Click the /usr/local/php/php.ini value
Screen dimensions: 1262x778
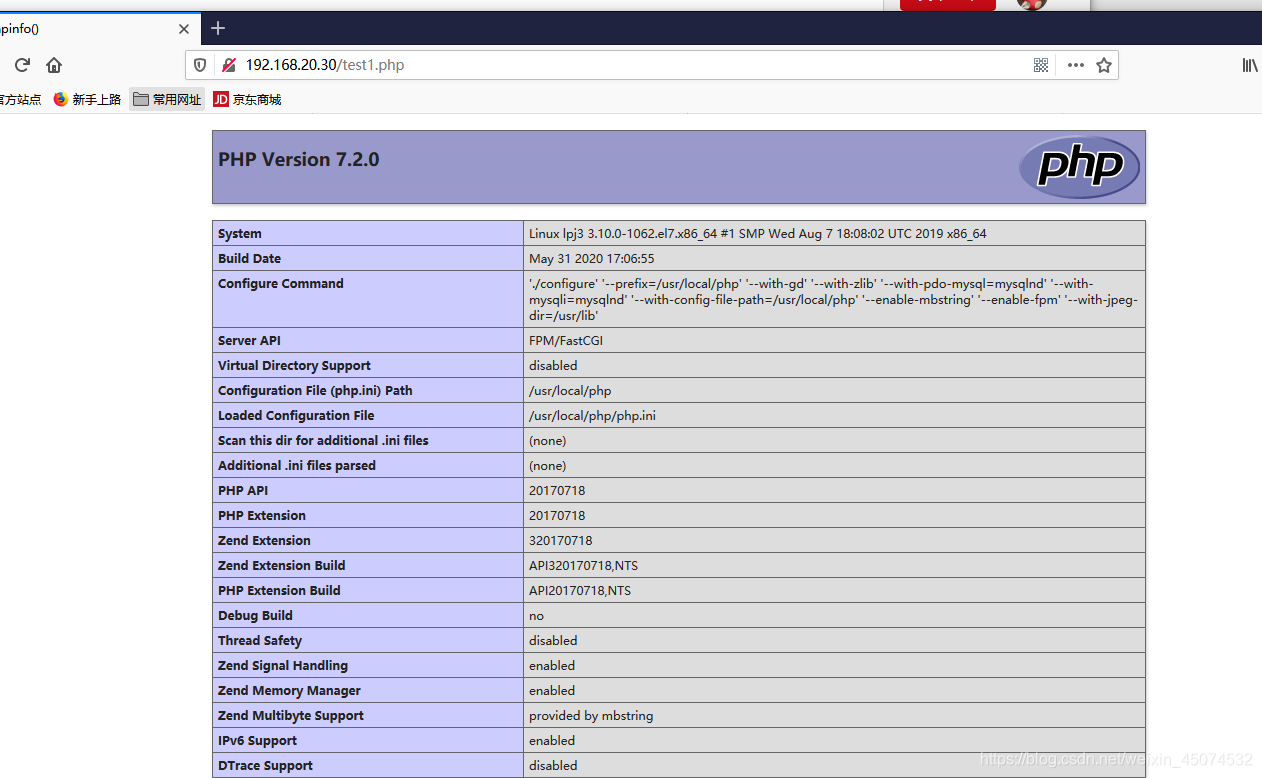(592, 416)
